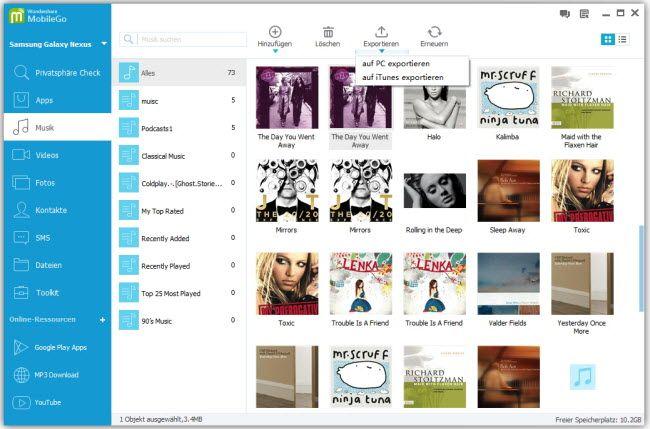Choose auf PC exportieren
650x429 pixels.
tap(396, 63)
